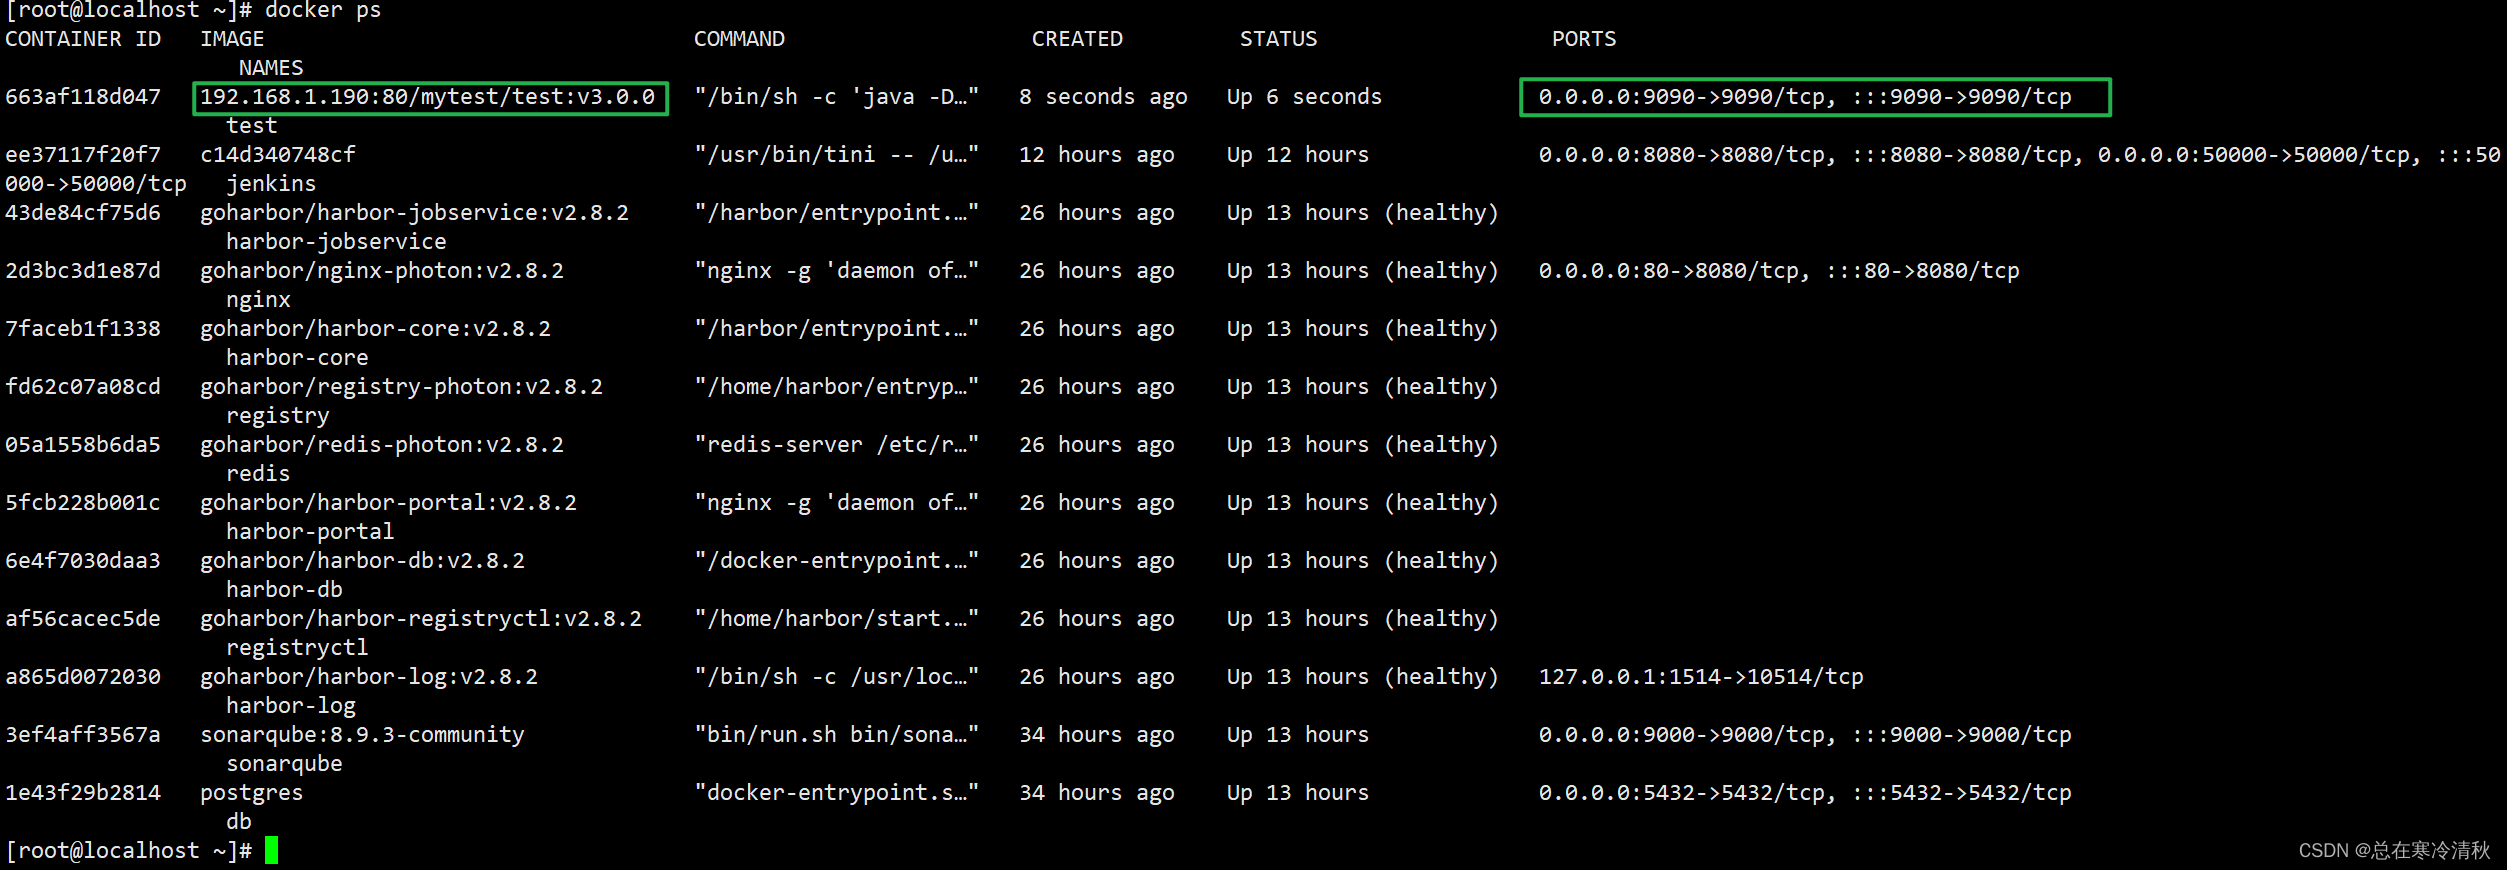Click the container name harbor-jobservice
Image resolution: width=2507 pixels, height=870 pixels.
pos(336,242)
